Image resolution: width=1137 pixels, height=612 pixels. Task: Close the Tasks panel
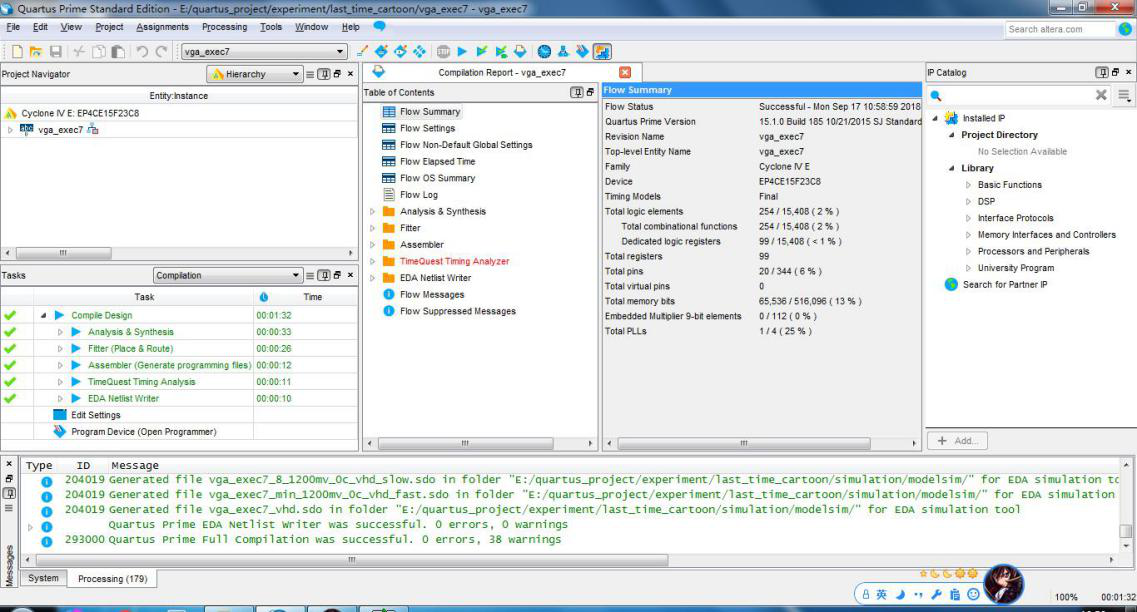(x=350, y=276)
